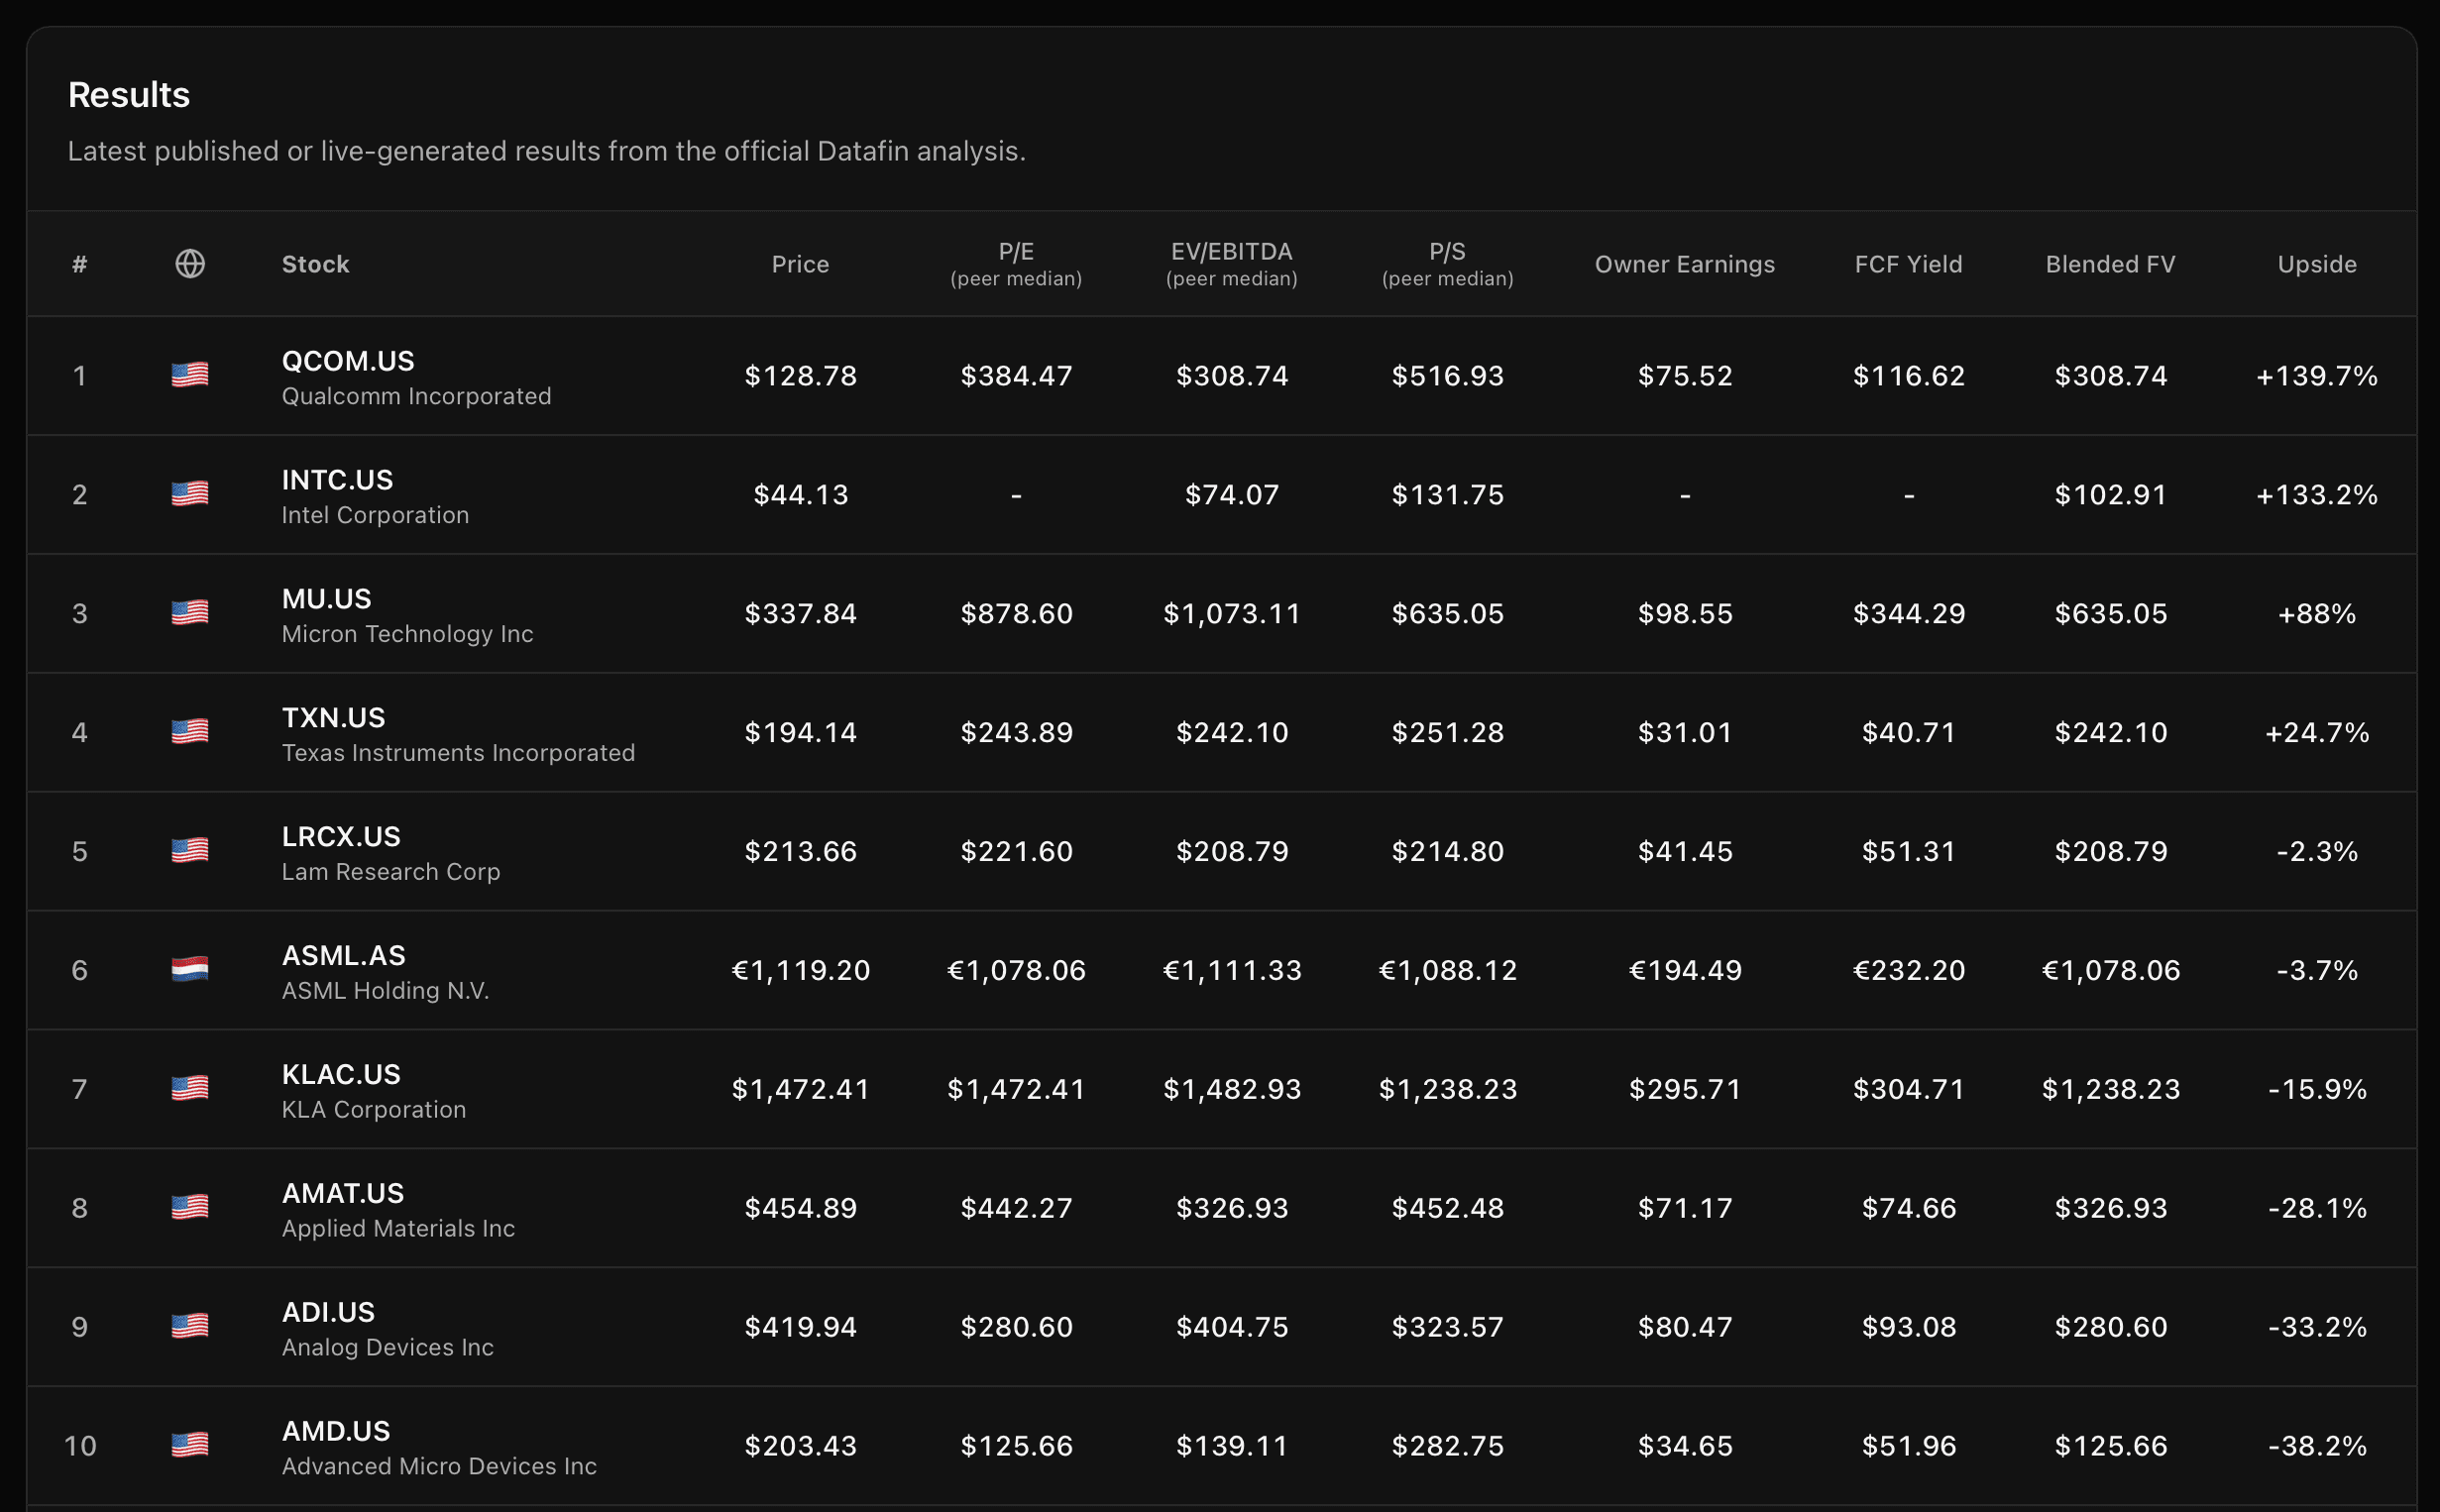Open the INTC.US ticker link
Image resolution: width=2440 pixels, height=1512 pixels.
click(338, 480)
